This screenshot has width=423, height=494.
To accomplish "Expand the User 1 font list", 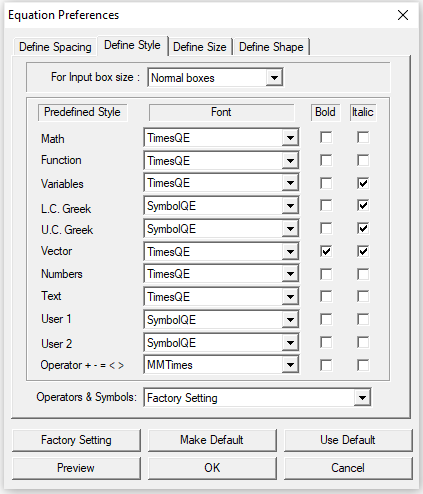I will [290, 320].
